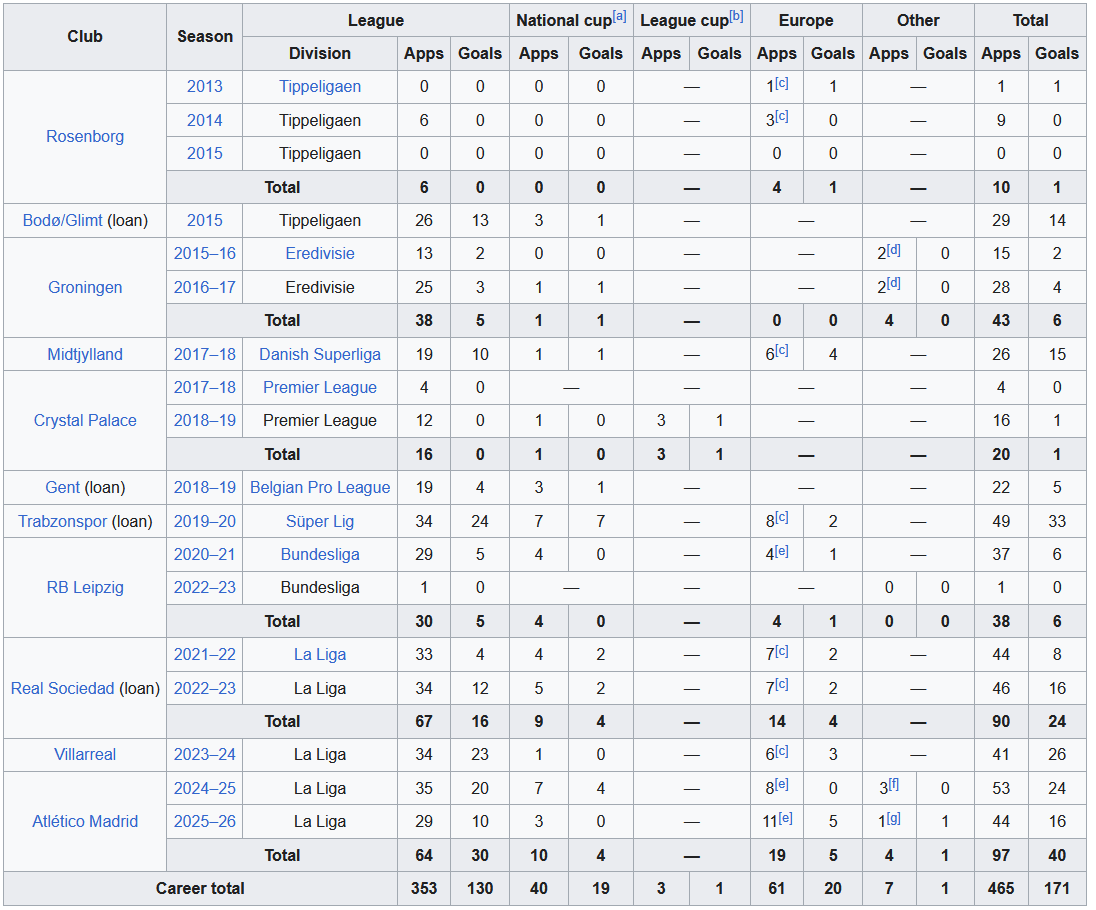Select the career total goals value 171
1096x910 pixels.
click(1057, 888)
